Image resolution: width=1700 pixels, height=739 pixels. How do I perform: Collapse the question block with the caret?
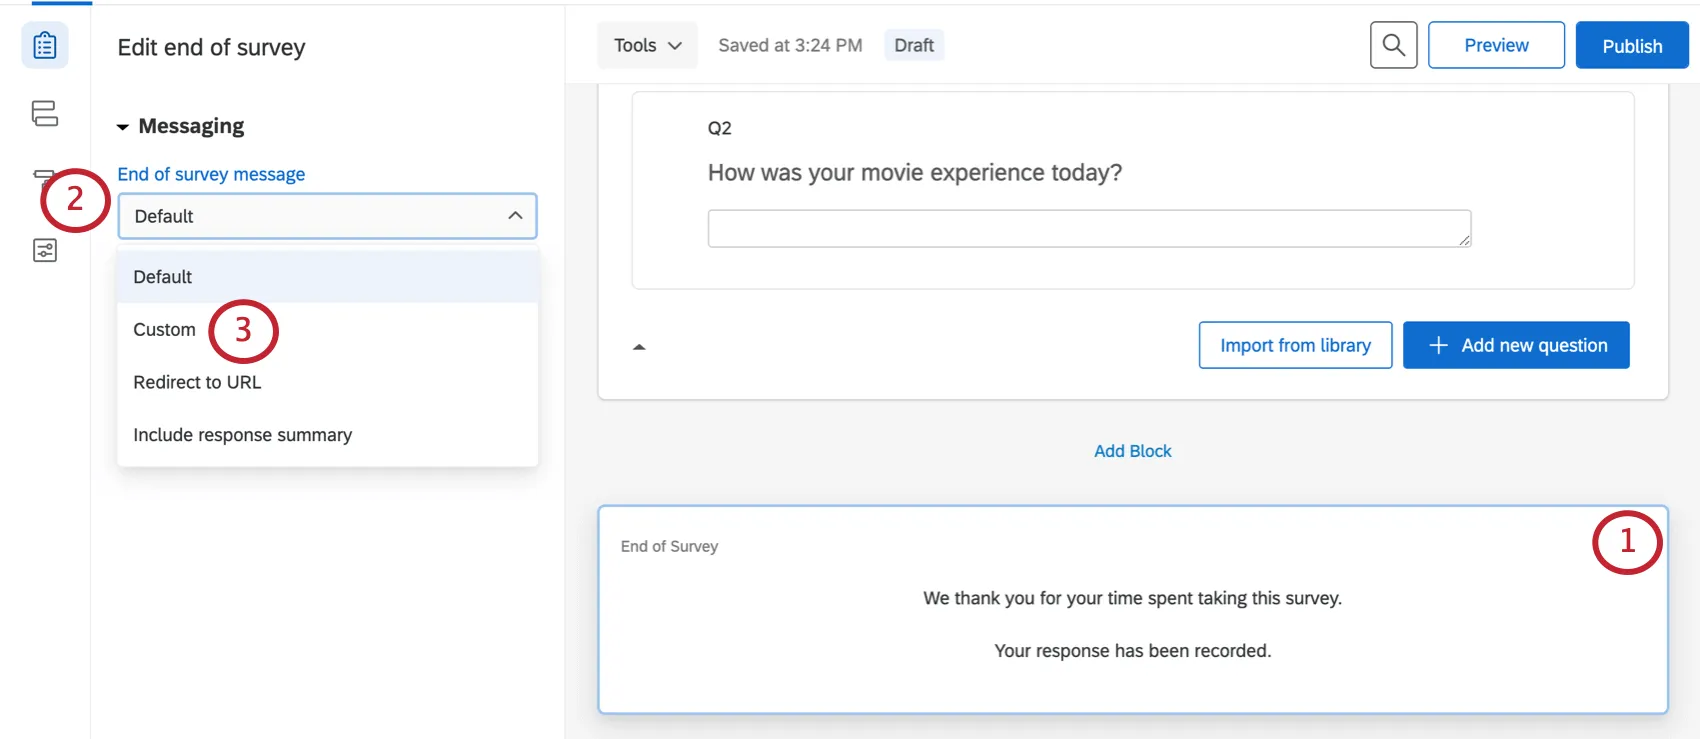coord(639,347)
